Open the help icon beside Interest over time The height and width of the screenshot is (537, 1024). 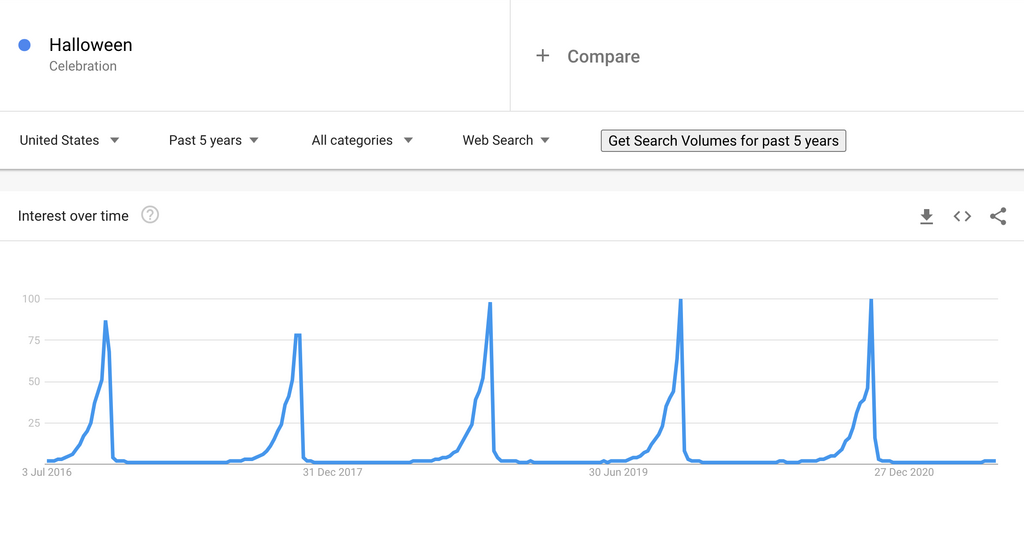150,215
